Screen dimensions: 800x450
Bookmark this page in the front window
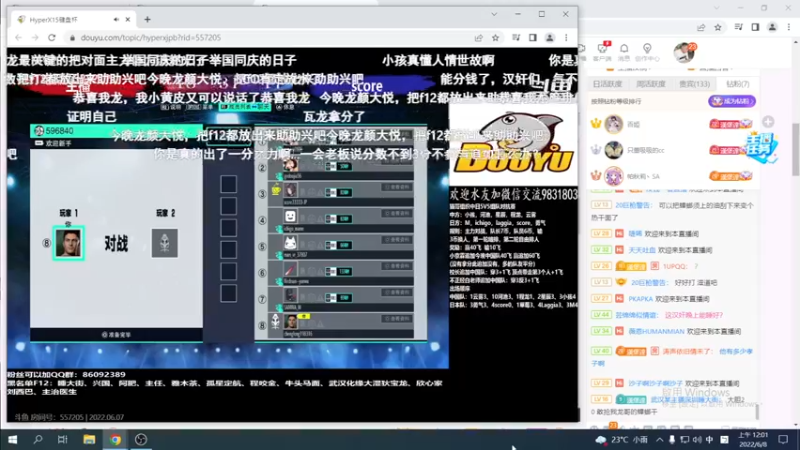tap(495, 38)
